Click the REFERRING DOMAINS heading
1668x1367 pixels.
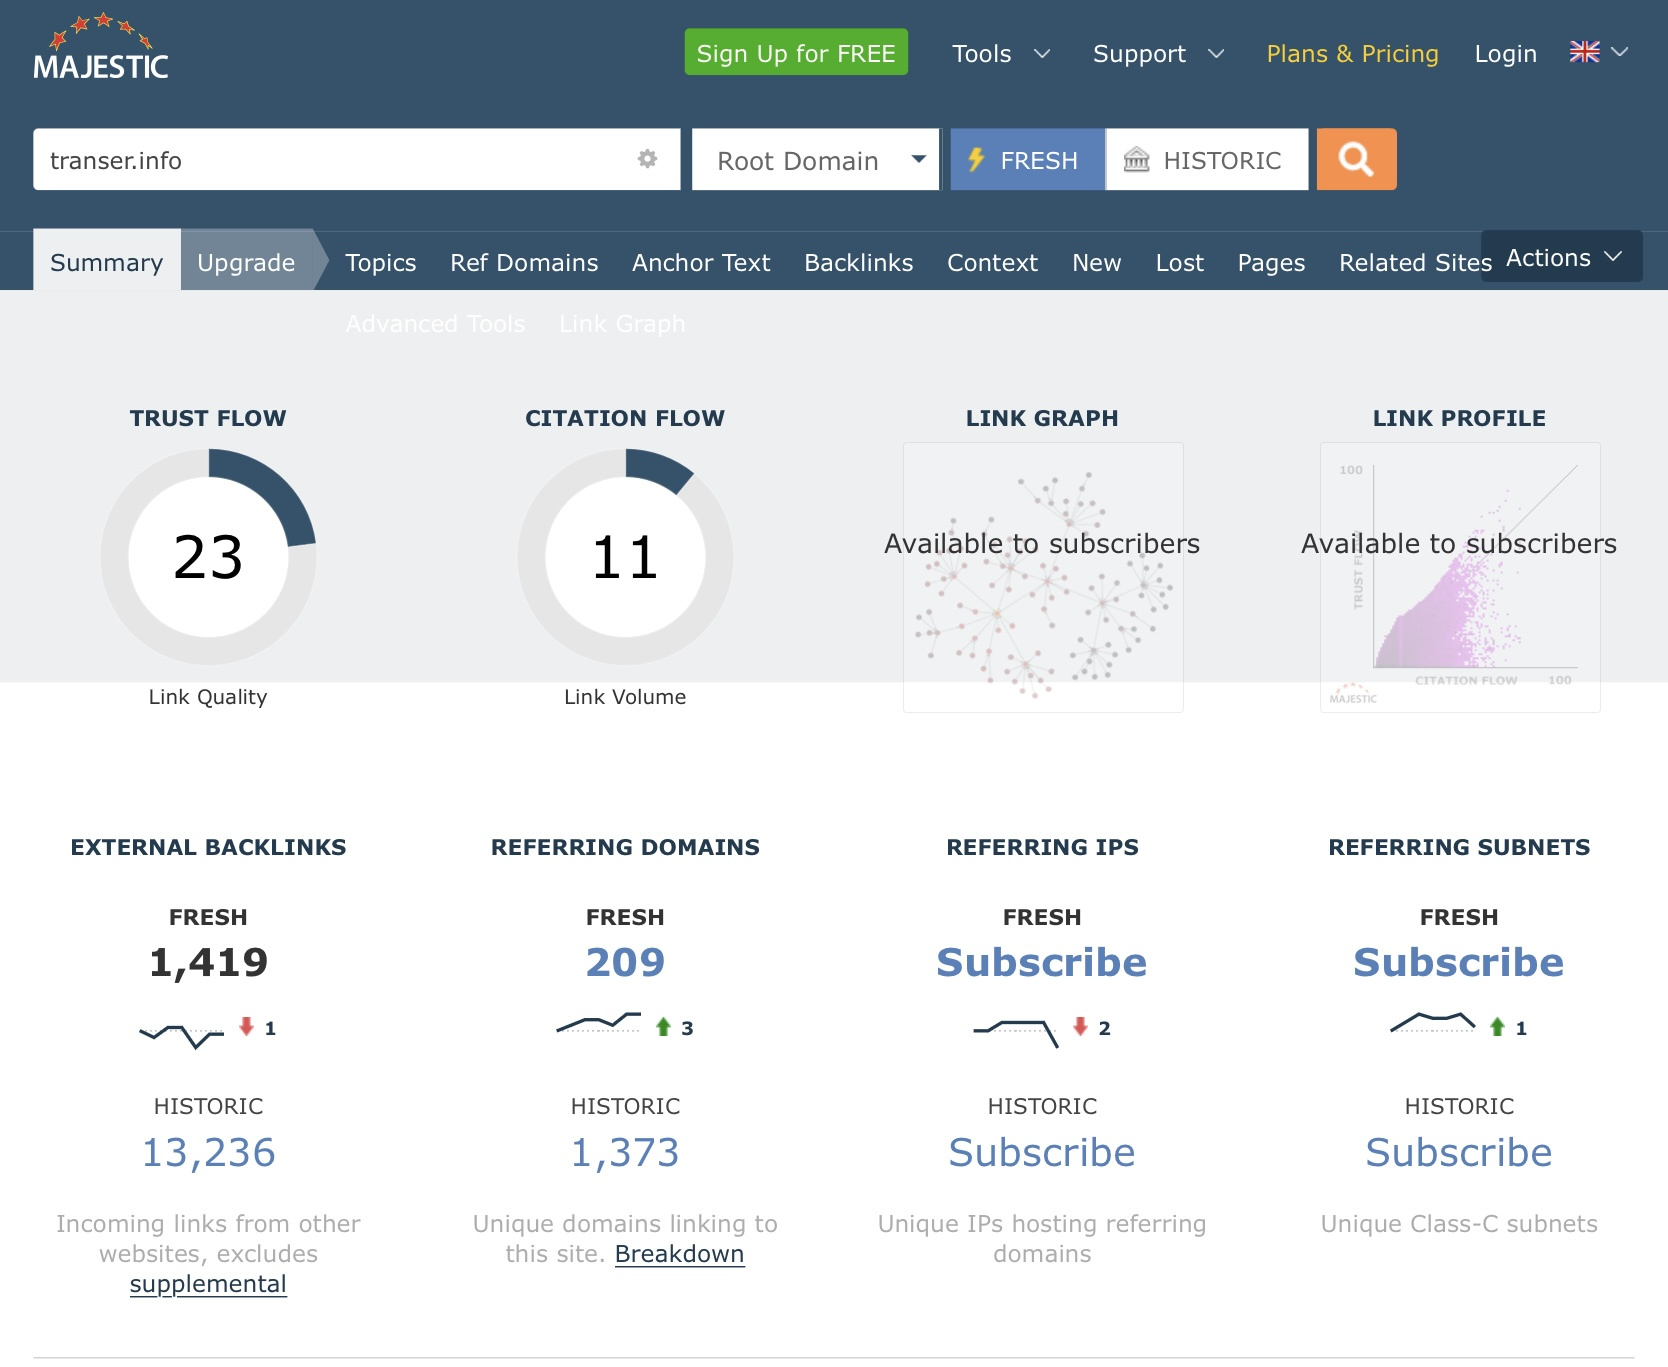(625, 847)
